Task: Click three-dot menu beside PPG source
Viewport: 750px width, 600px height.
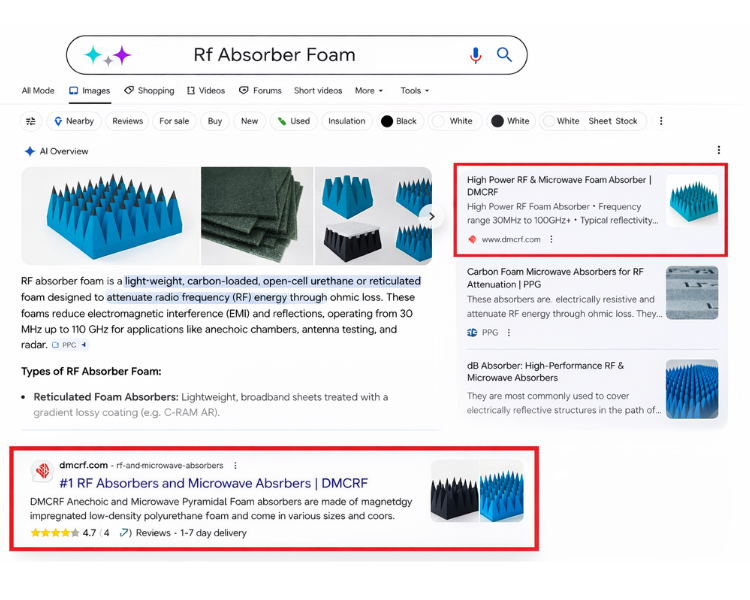Action: 508,333
